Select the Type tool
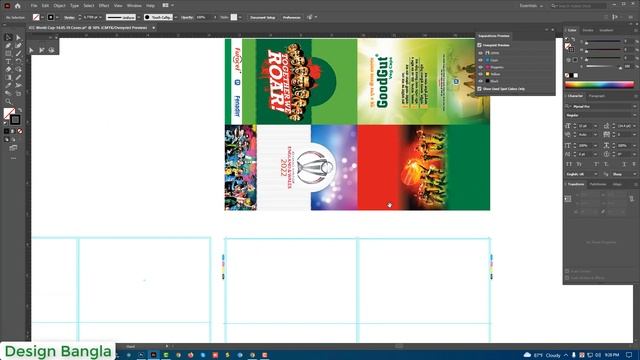 click(x=8, y=62)
